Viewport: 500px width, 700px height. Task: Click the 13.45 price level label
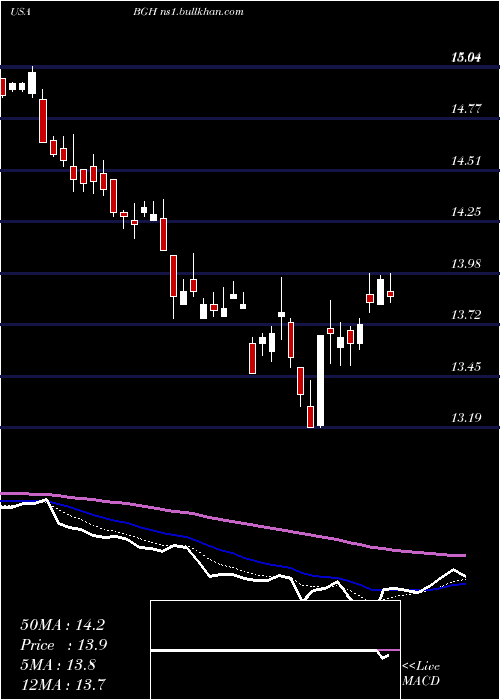(467, 367)
